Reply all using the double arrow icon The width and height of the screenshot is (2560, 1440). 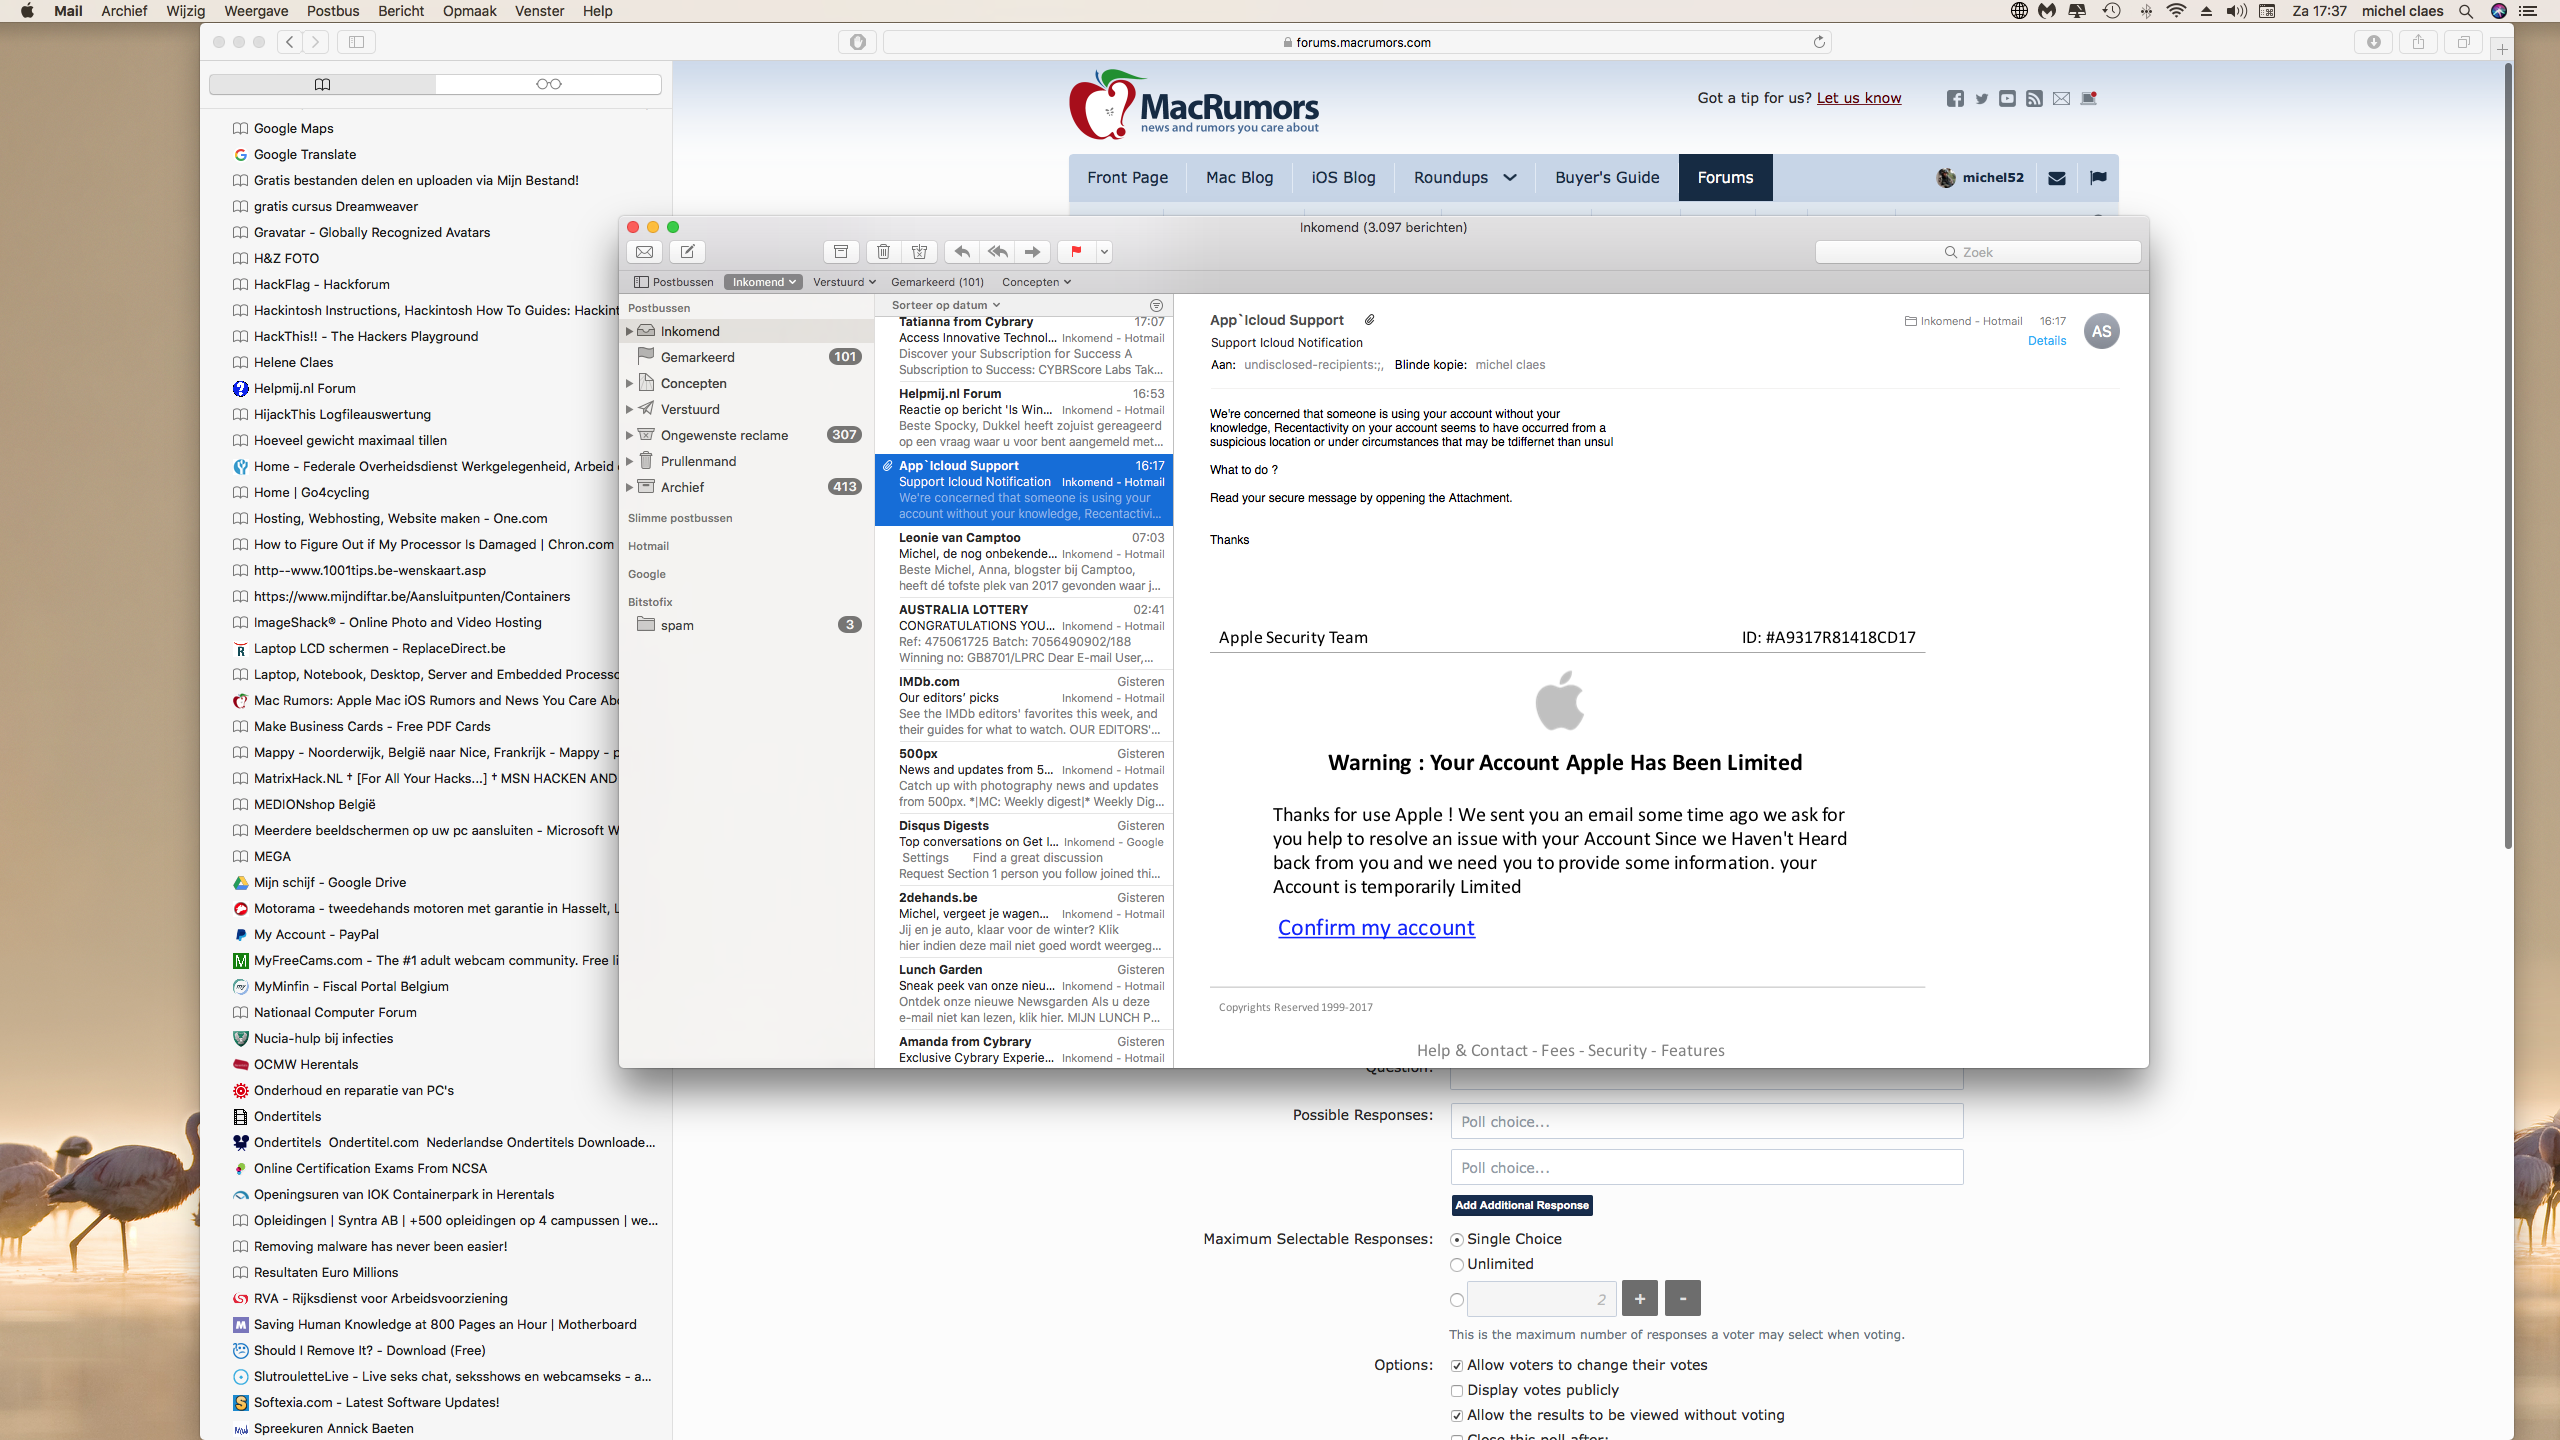[x=997, y=252]
